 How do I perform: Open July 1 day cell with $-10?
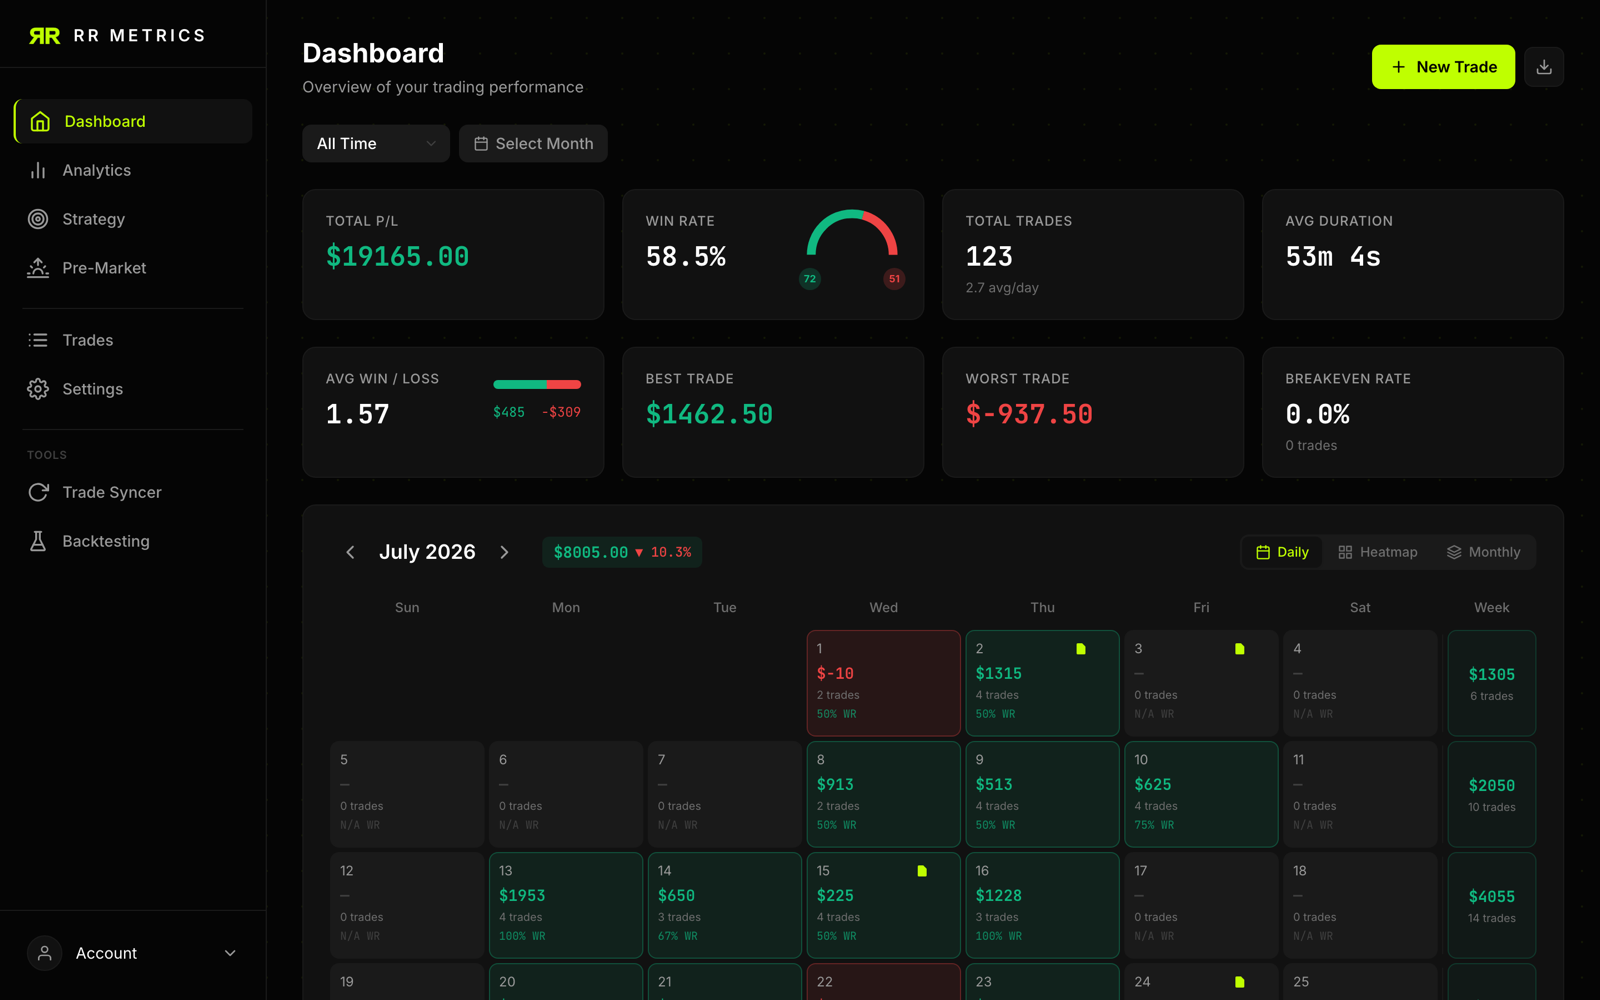[884, 683]
